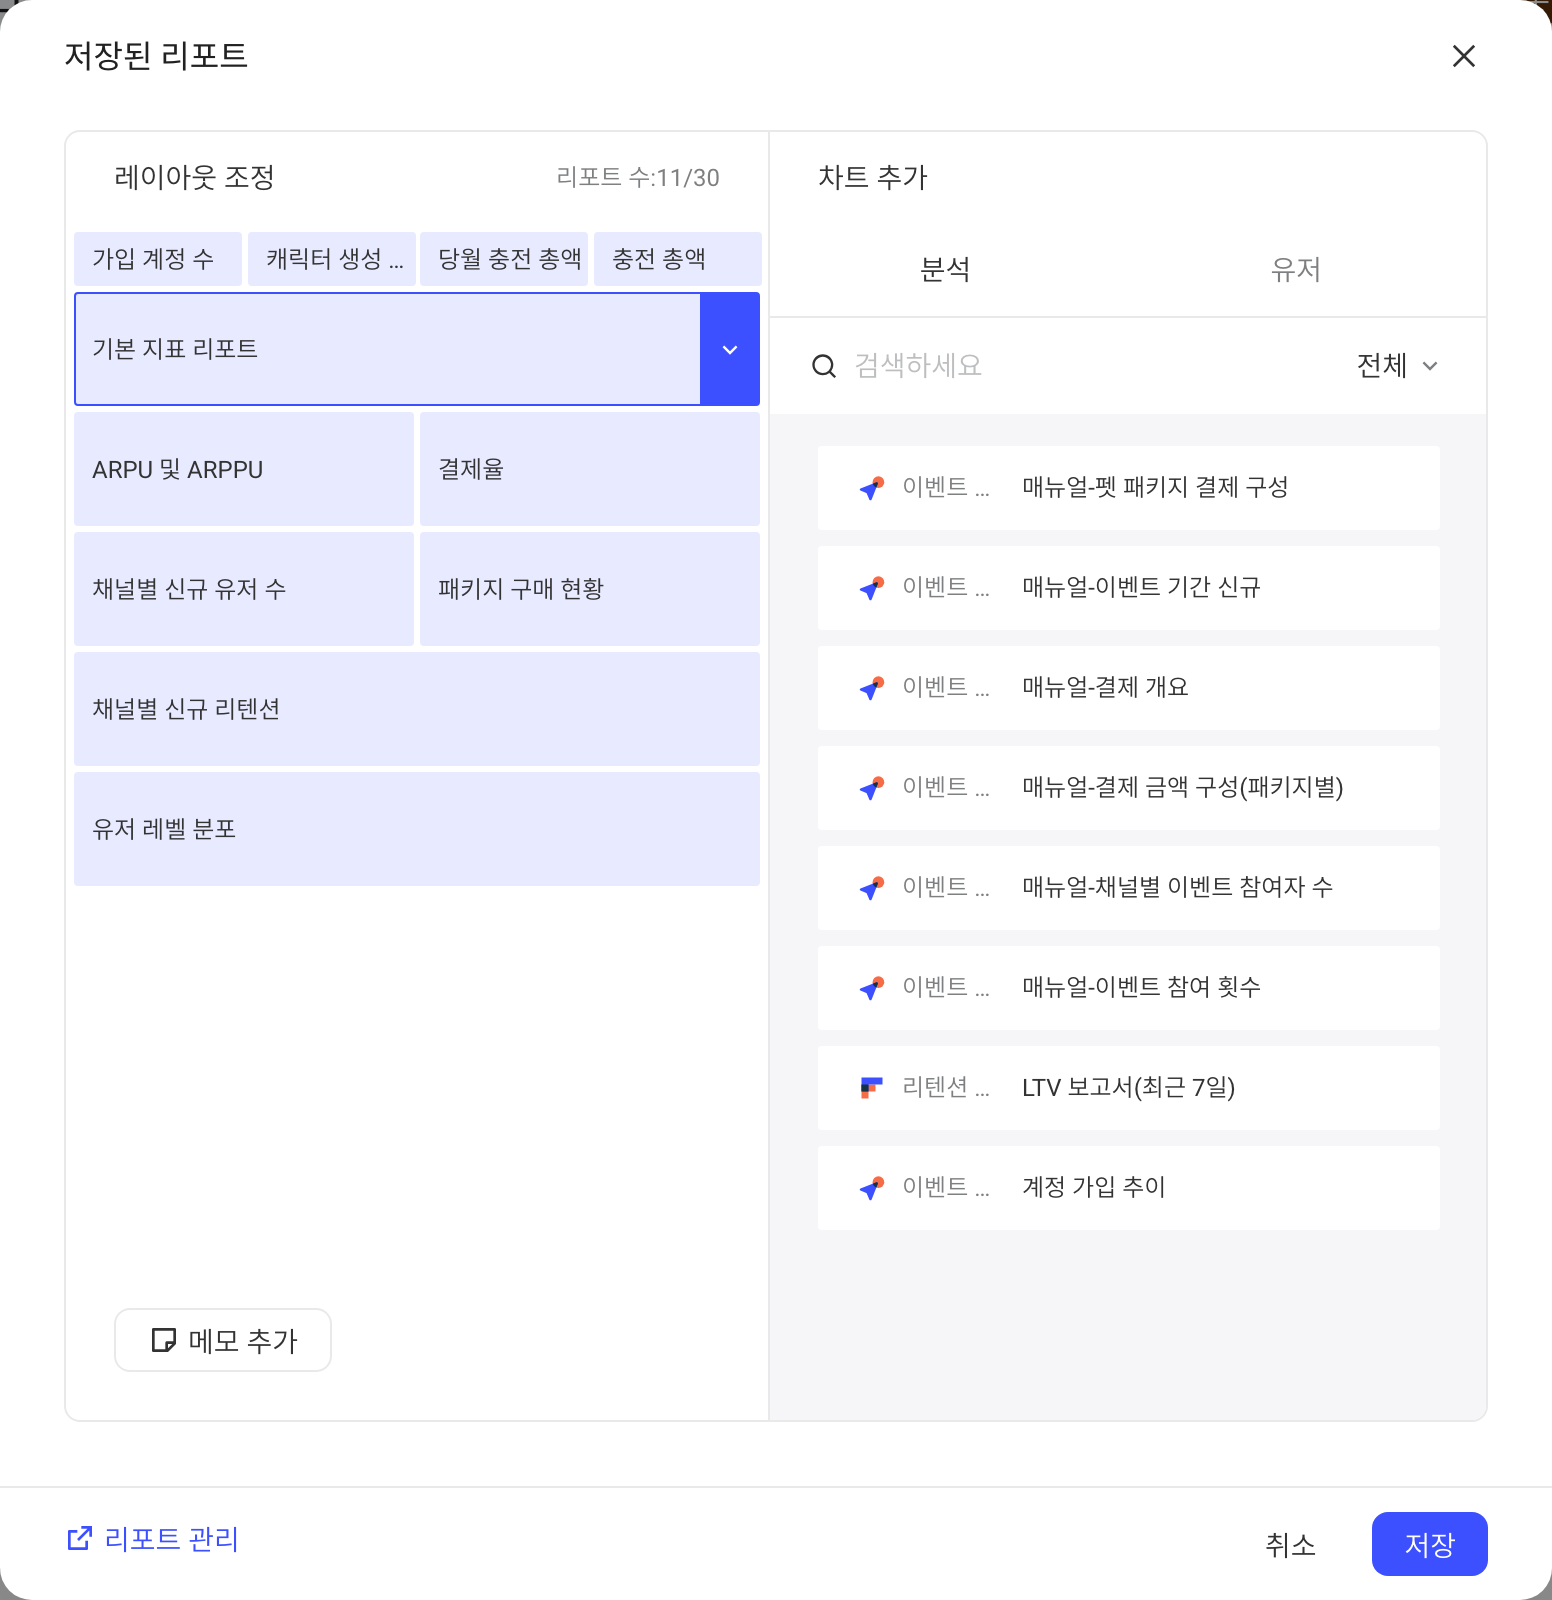Image resolution: width=1552 pixels, height=1600 pixels.
Task: Add the 매뉴얼-이벤트 기간 신규 chart
Action: click(1129, 588)
